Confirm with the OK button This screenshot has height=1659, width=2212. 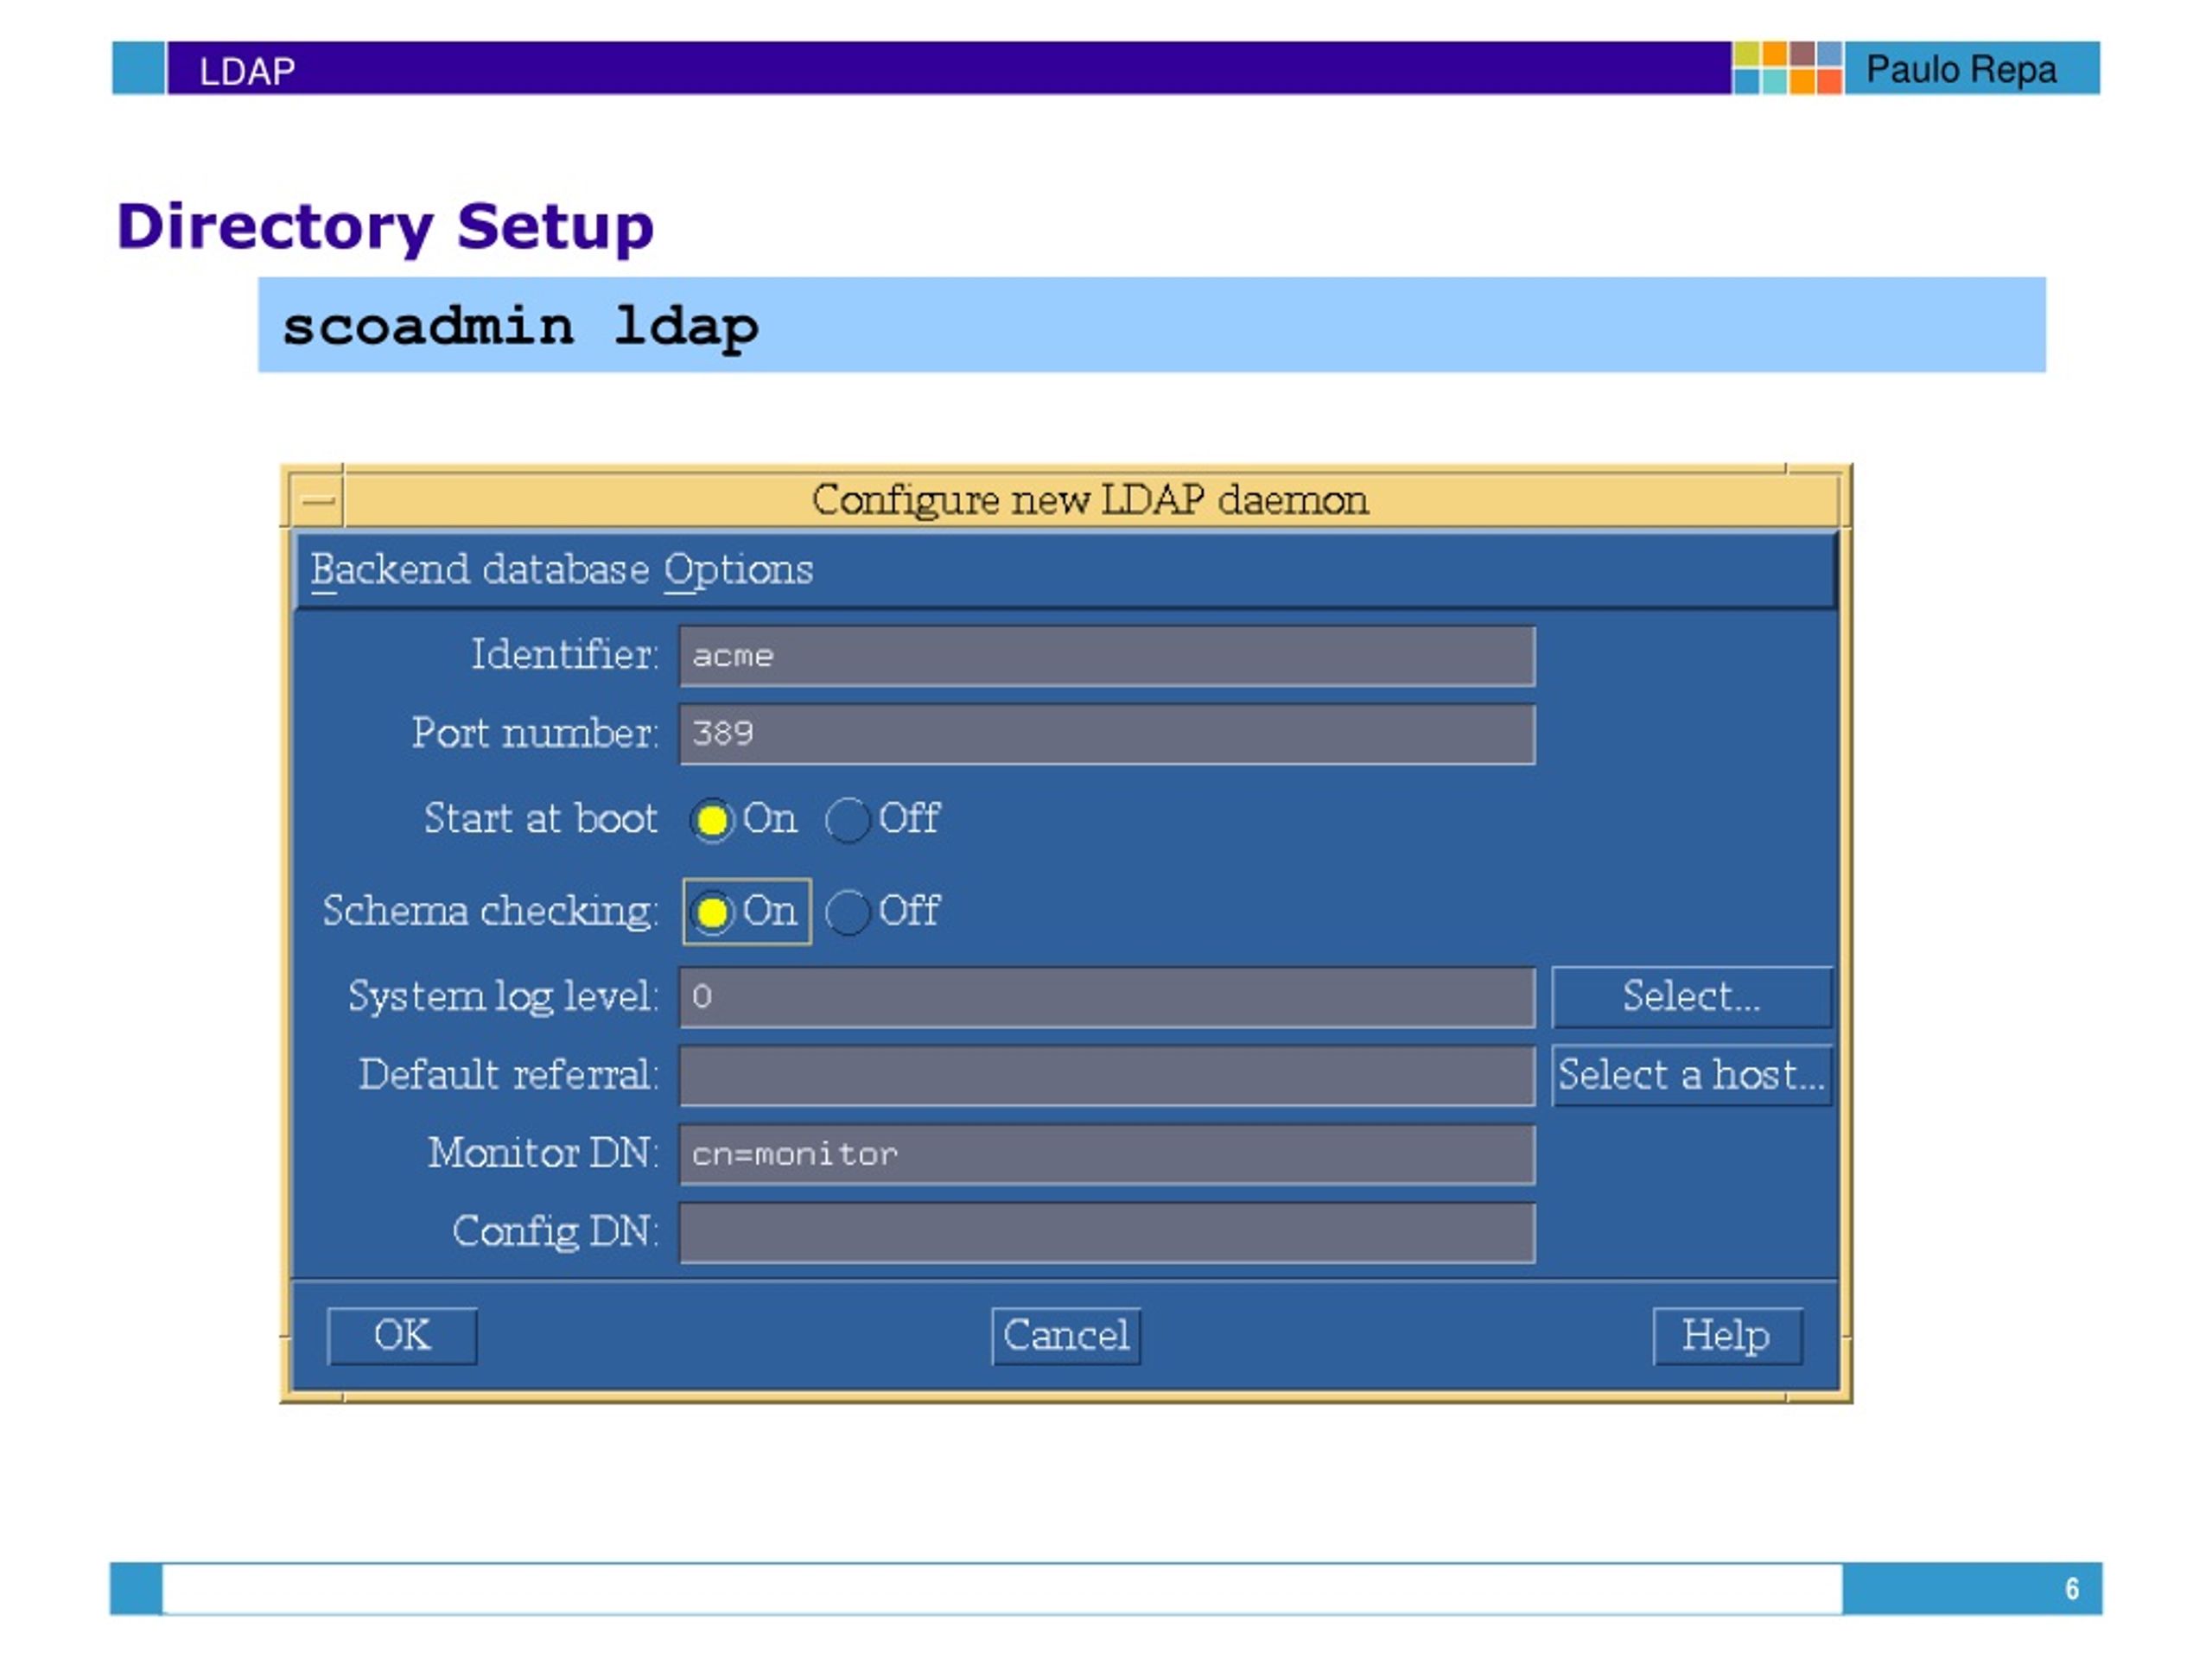coord(402,1336)
